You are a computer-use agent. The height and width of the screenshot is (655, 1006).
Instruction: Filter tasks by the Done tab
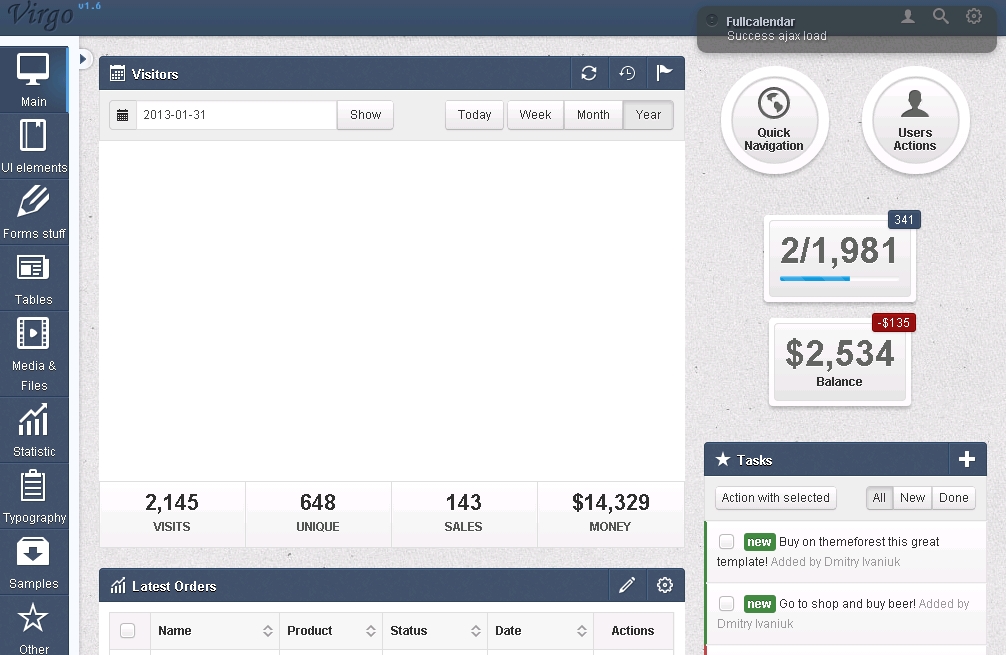[953, 498]
